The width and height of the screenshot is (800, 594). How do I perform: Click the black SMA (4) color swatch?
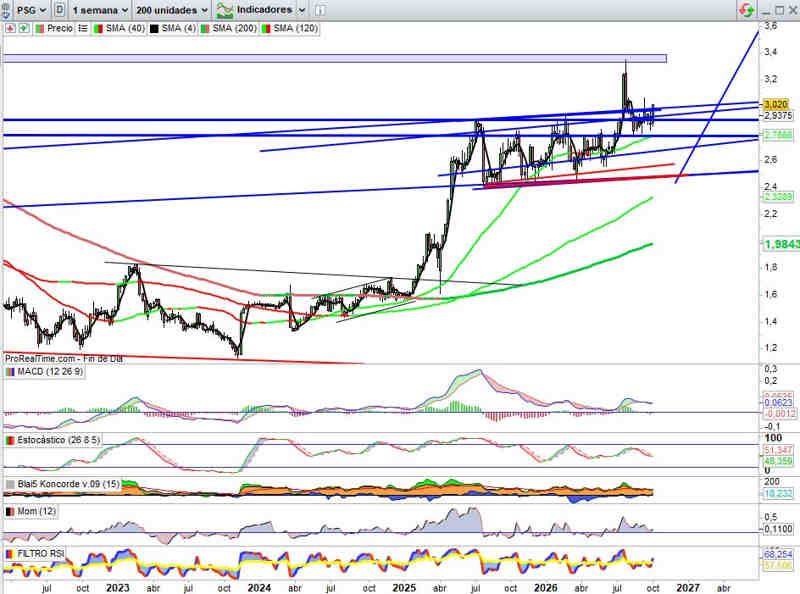click(154, 29)
